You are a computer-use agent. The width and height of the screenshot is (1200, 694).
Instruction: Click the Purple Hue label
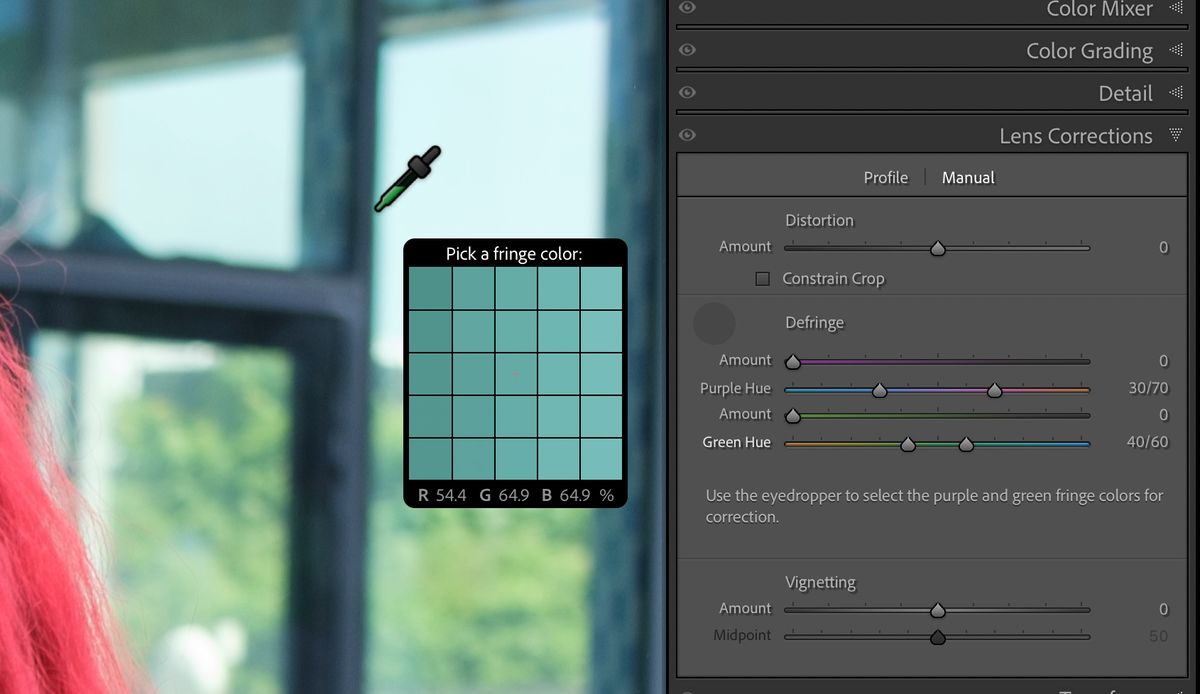[x=735, y=388]
